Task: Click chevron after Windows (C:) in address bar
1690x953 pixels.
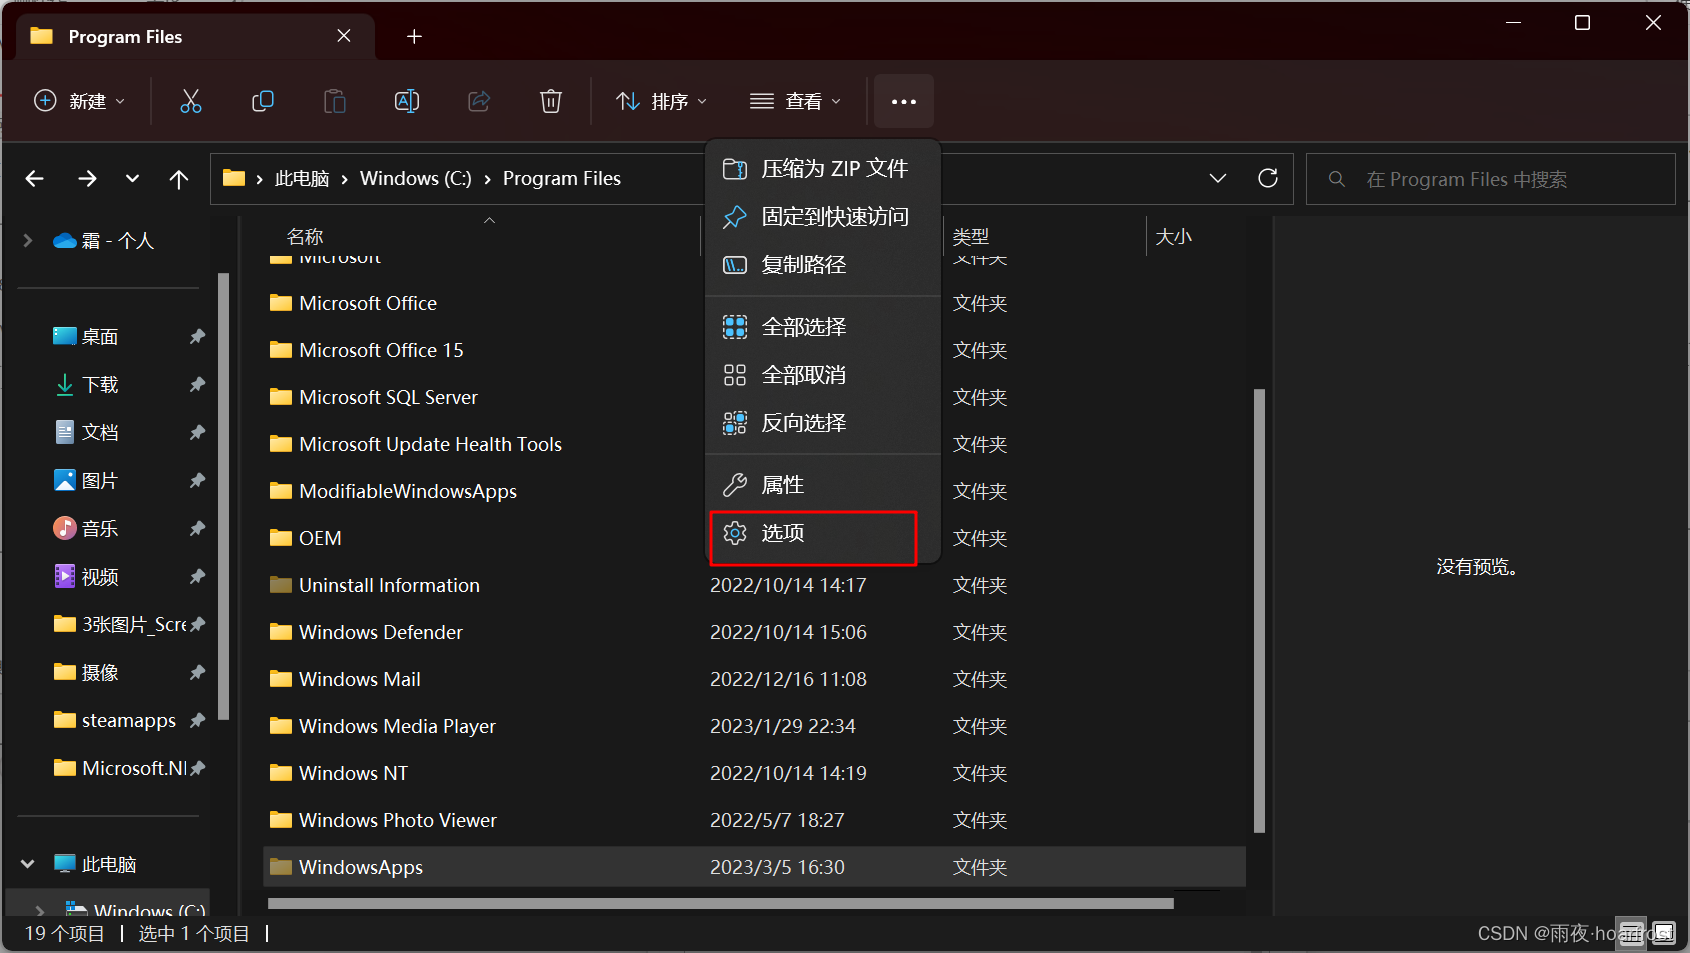Action: pos(488,179)
